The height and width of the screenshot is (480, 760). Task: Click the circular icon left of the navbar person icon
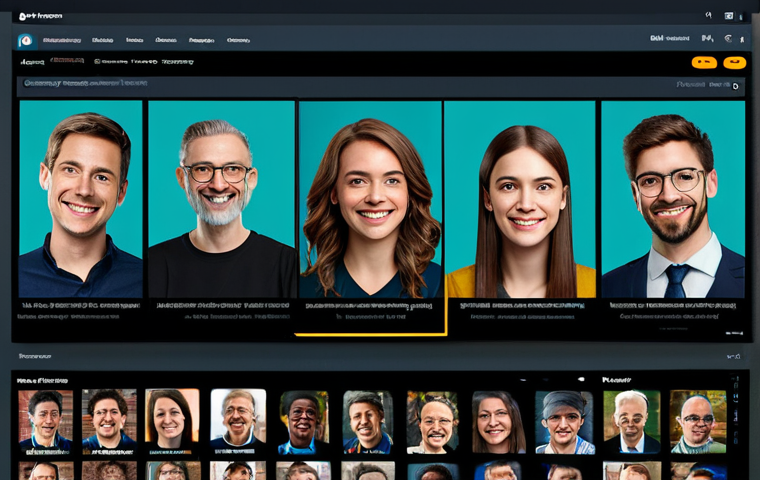coord(728,38)
